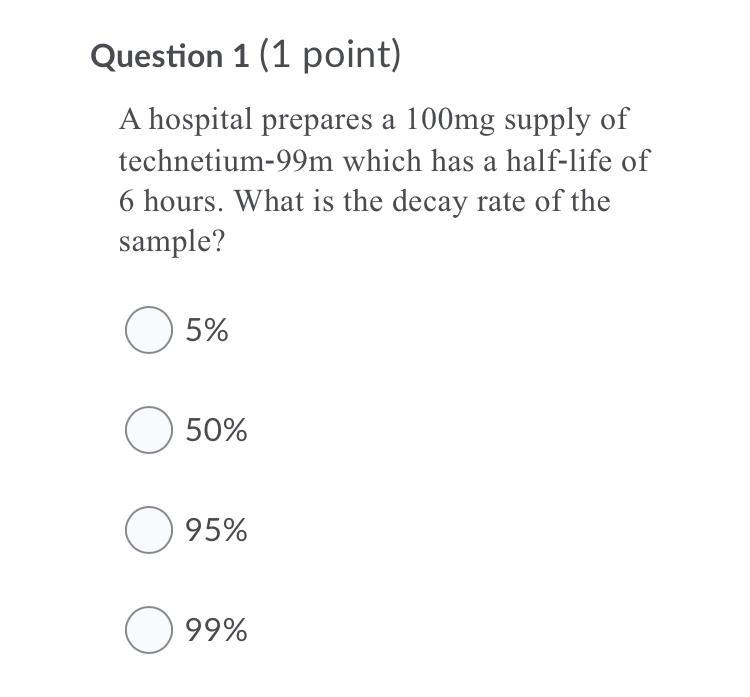Click the "5%" answer label text
Screen dimensions: 750x697
tap(207, 330)
